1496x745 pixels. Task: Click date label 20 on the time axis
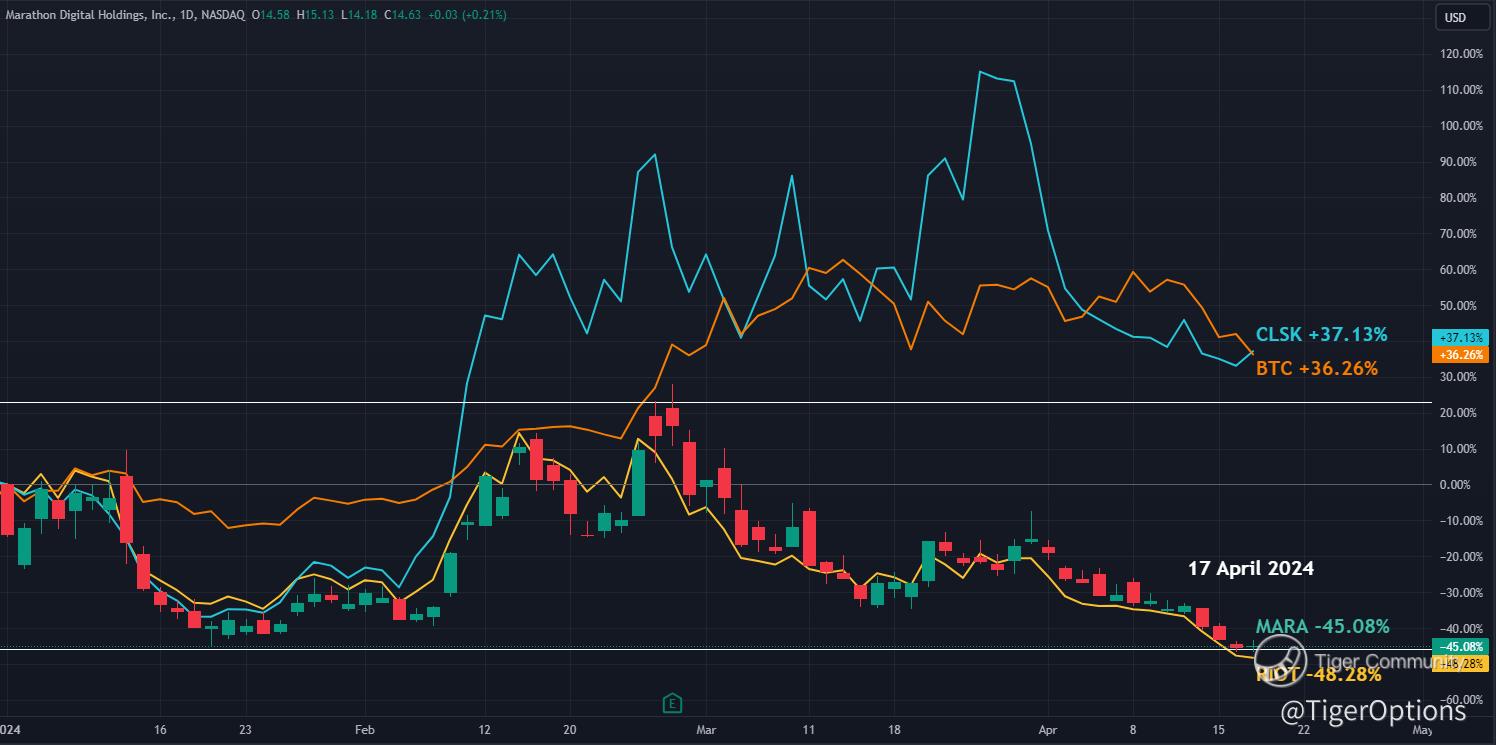[570, 730]
